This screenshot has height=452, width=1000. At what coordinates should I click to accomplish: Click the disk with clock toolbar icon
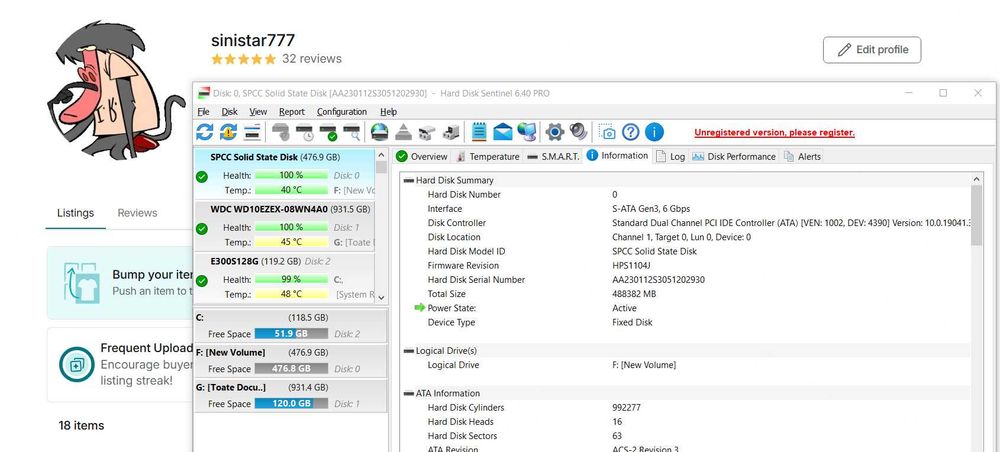305,132
